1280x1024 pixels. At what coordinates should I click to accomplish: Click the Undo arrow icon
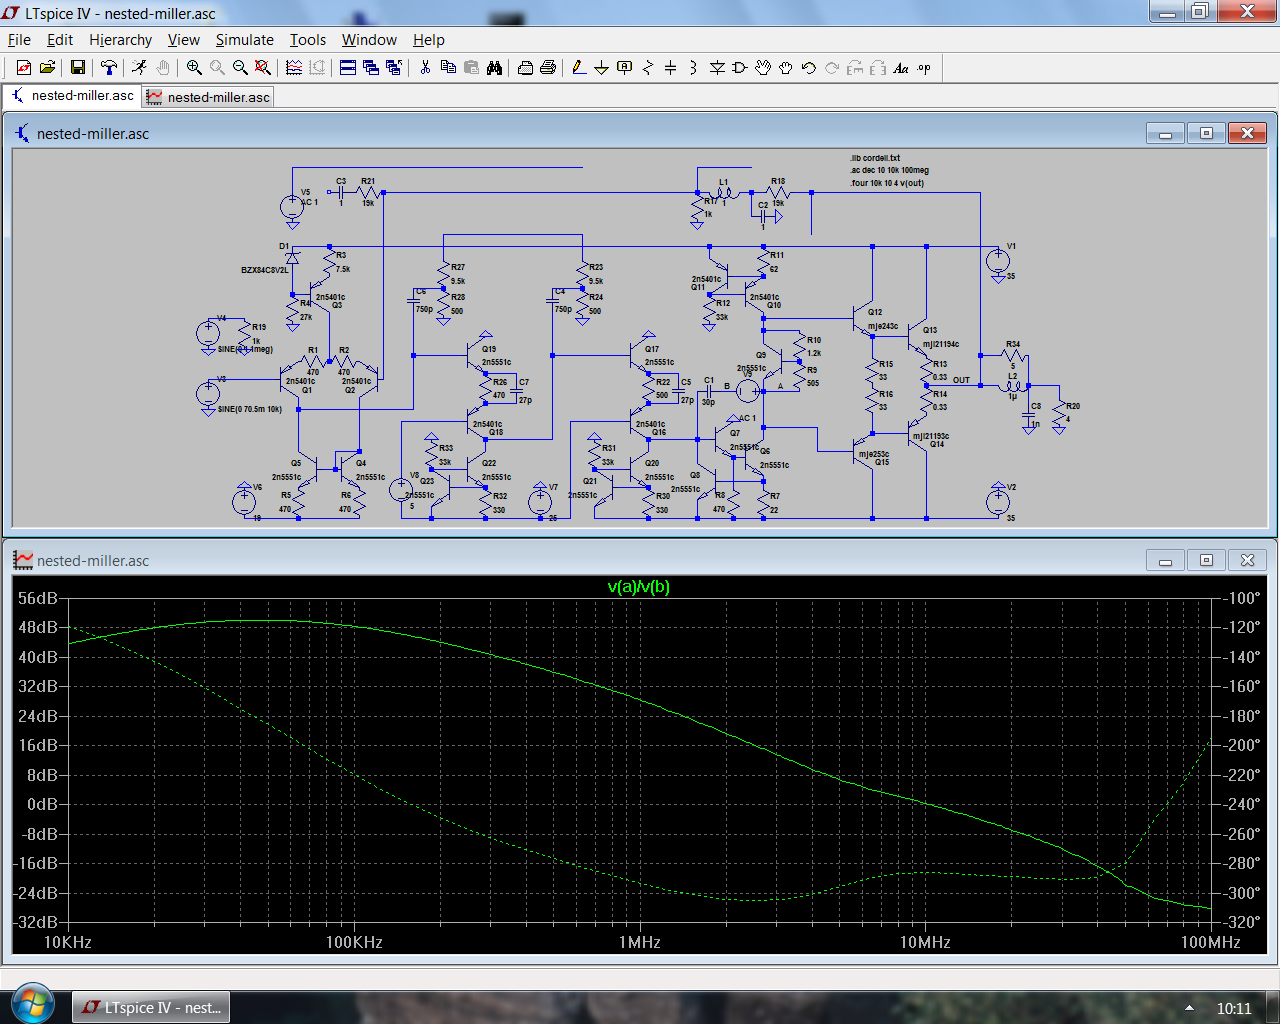(x=809, y=68)
